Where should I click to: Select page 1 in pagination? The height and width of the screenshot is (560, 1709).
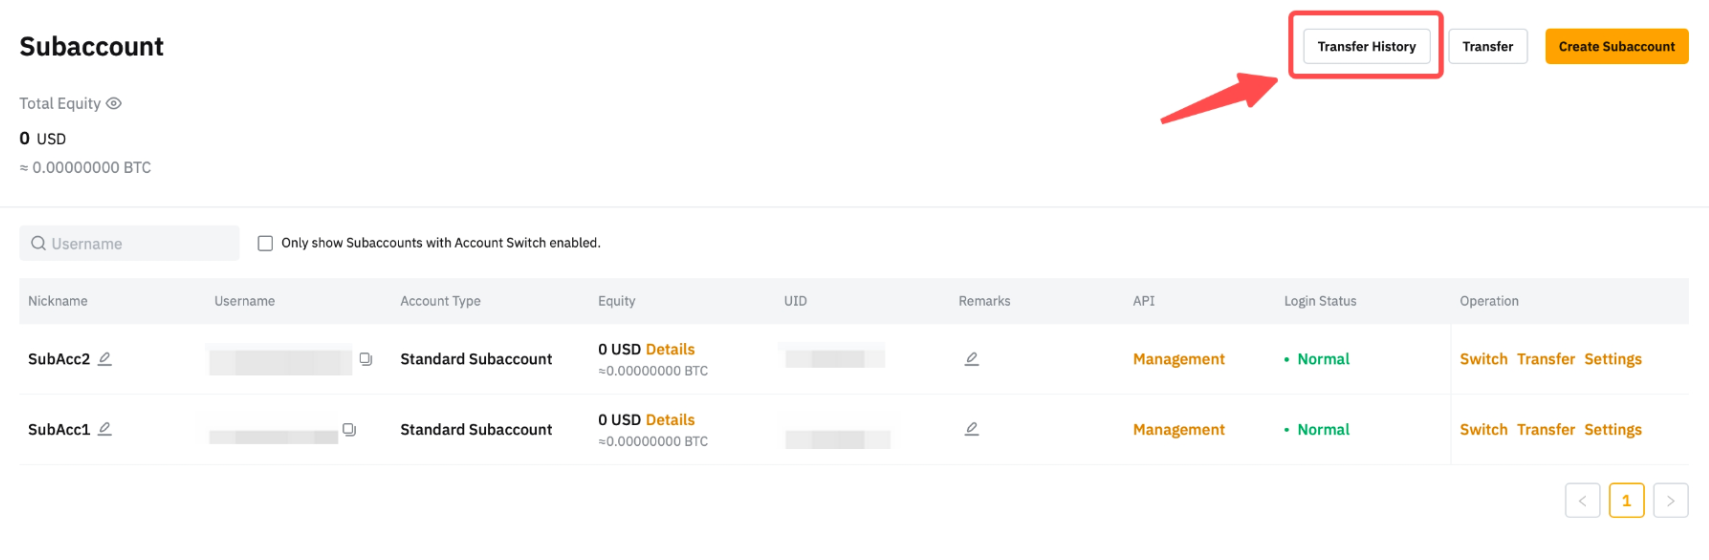(x=1626, y=500)
